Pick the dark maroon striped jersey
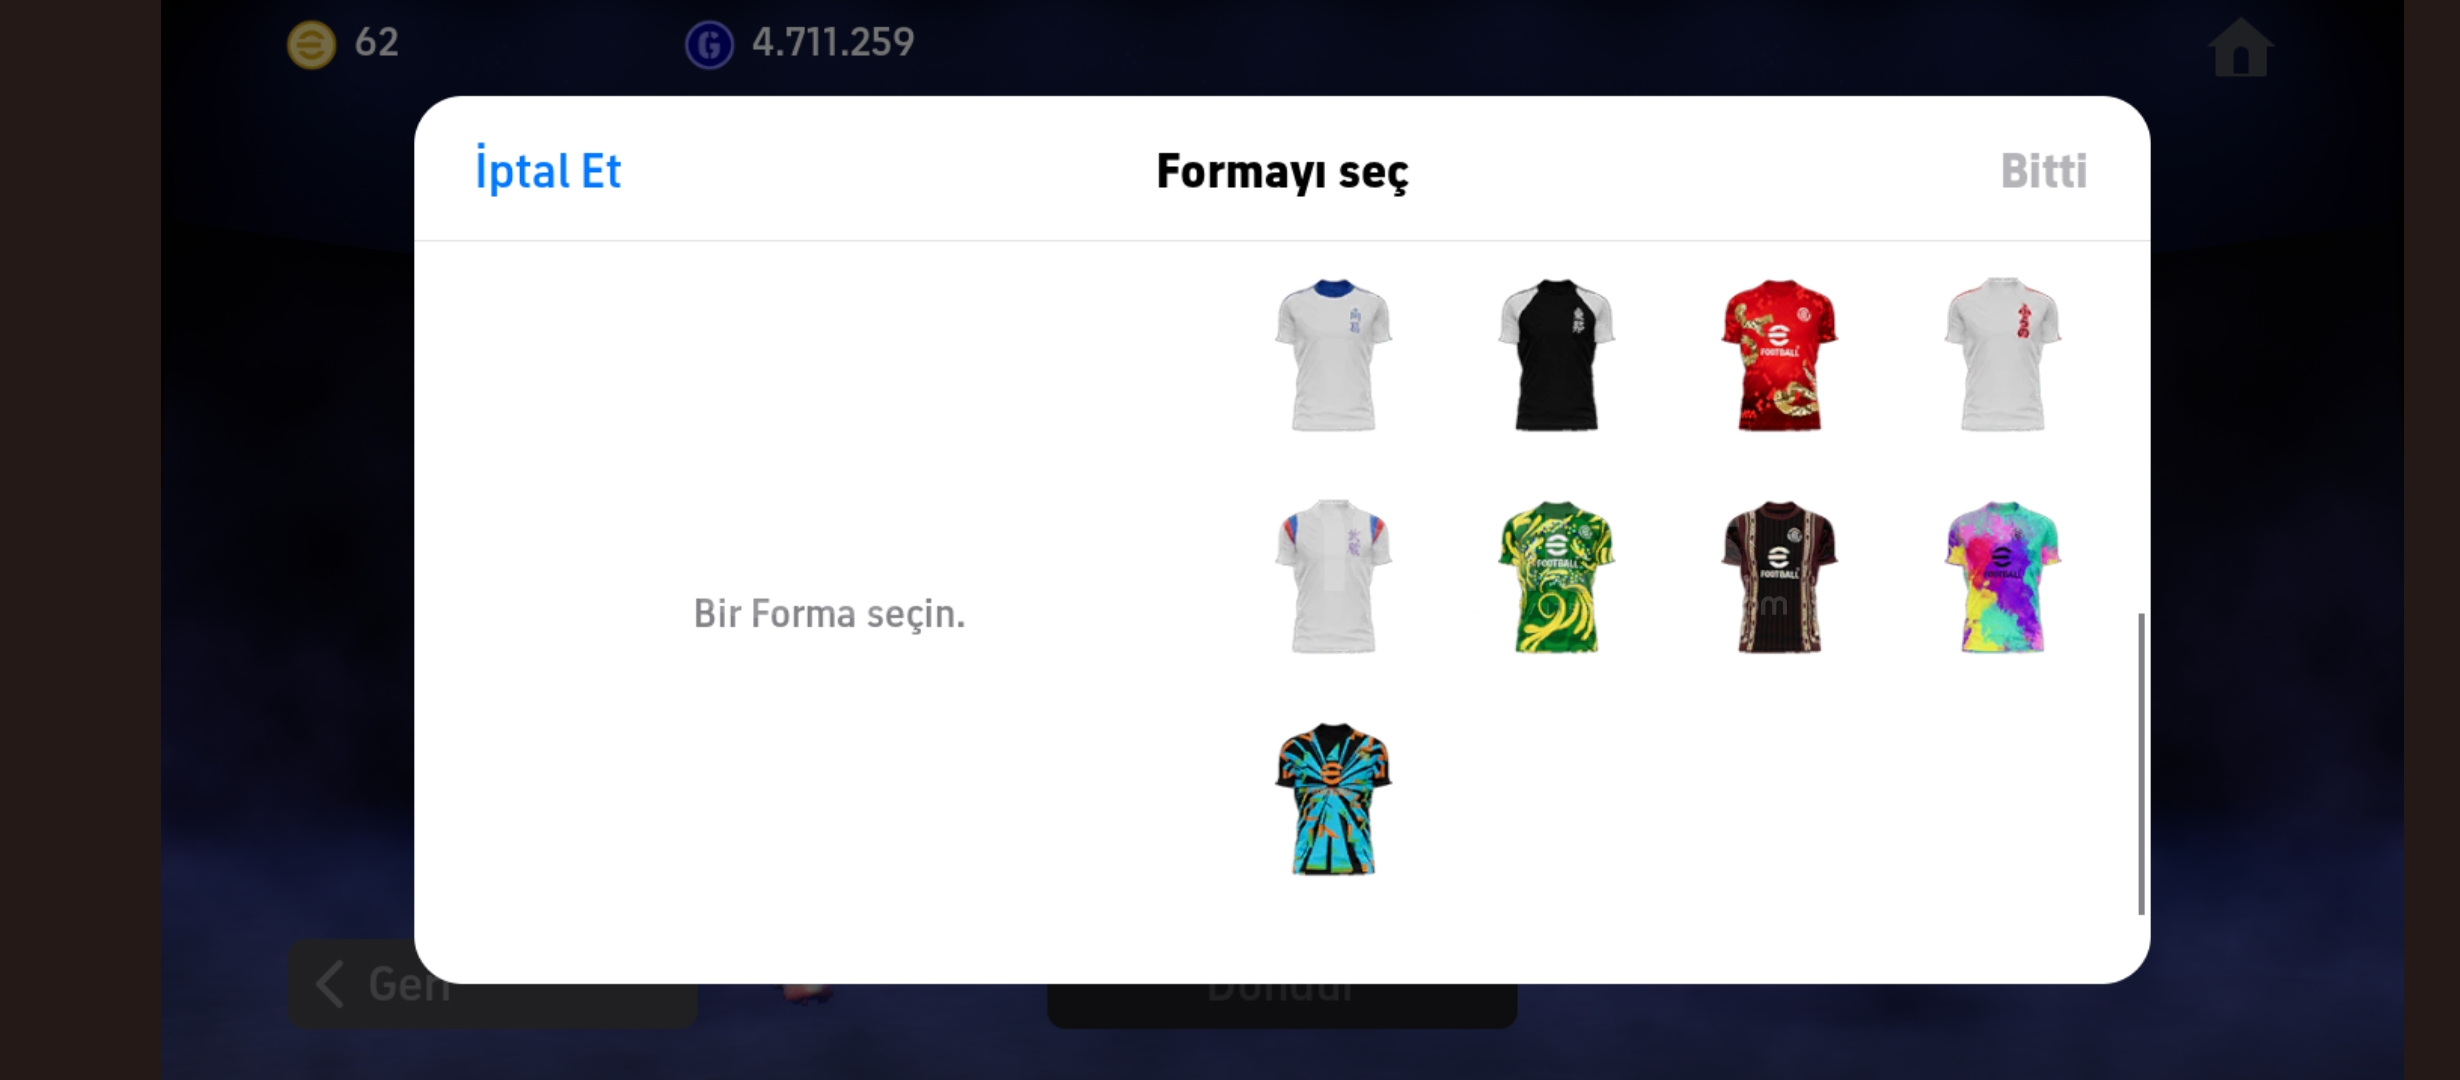This screenshot has width=2460, height=1080. pos(1779,577)
